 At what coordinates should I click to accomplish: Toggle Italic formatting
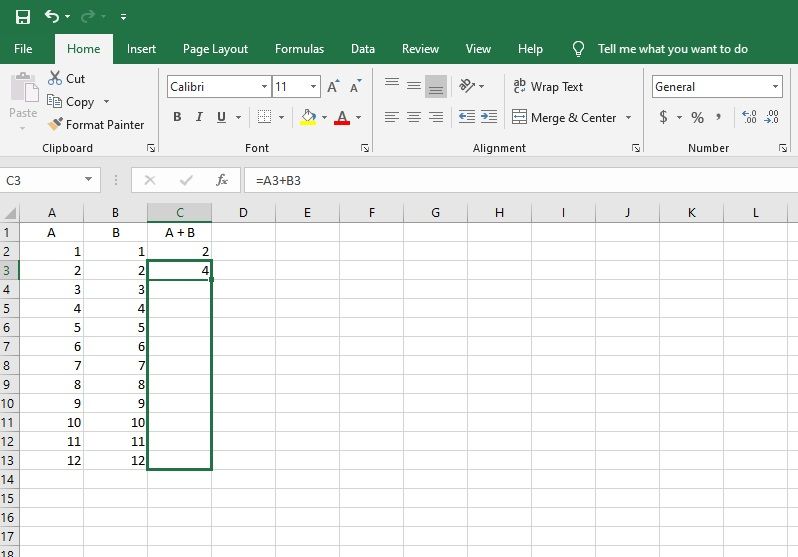coord(200,117)
